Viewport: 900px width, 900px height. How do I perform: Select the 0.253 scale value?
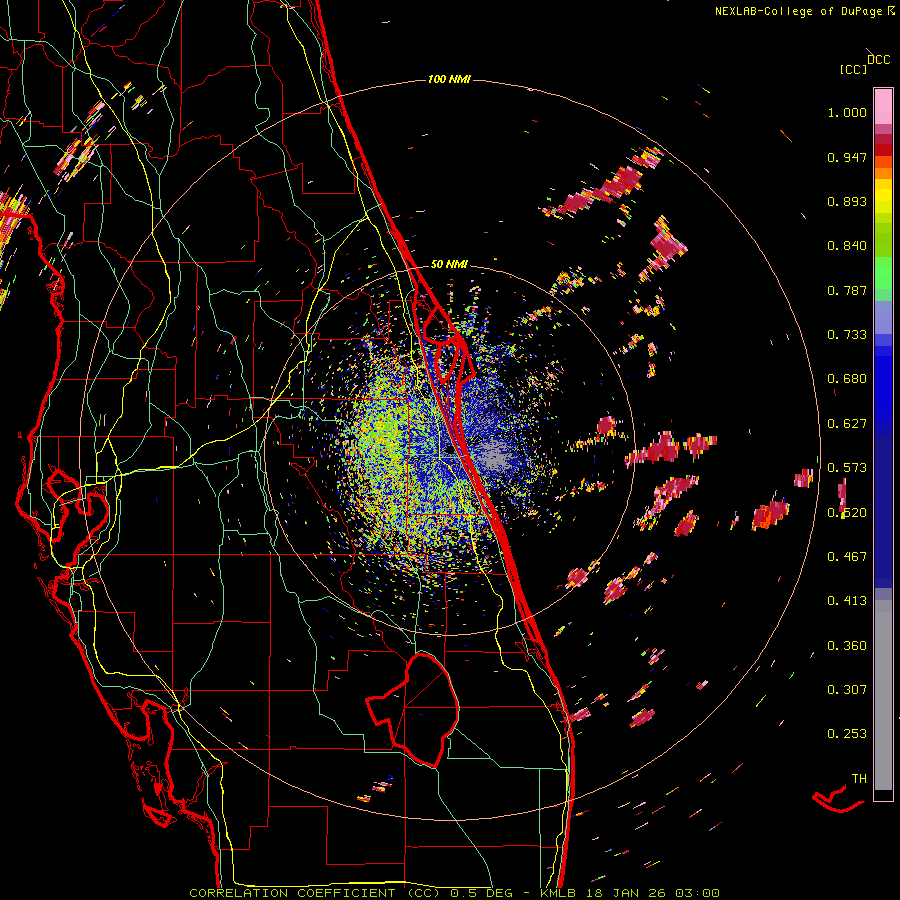[847, 734]
